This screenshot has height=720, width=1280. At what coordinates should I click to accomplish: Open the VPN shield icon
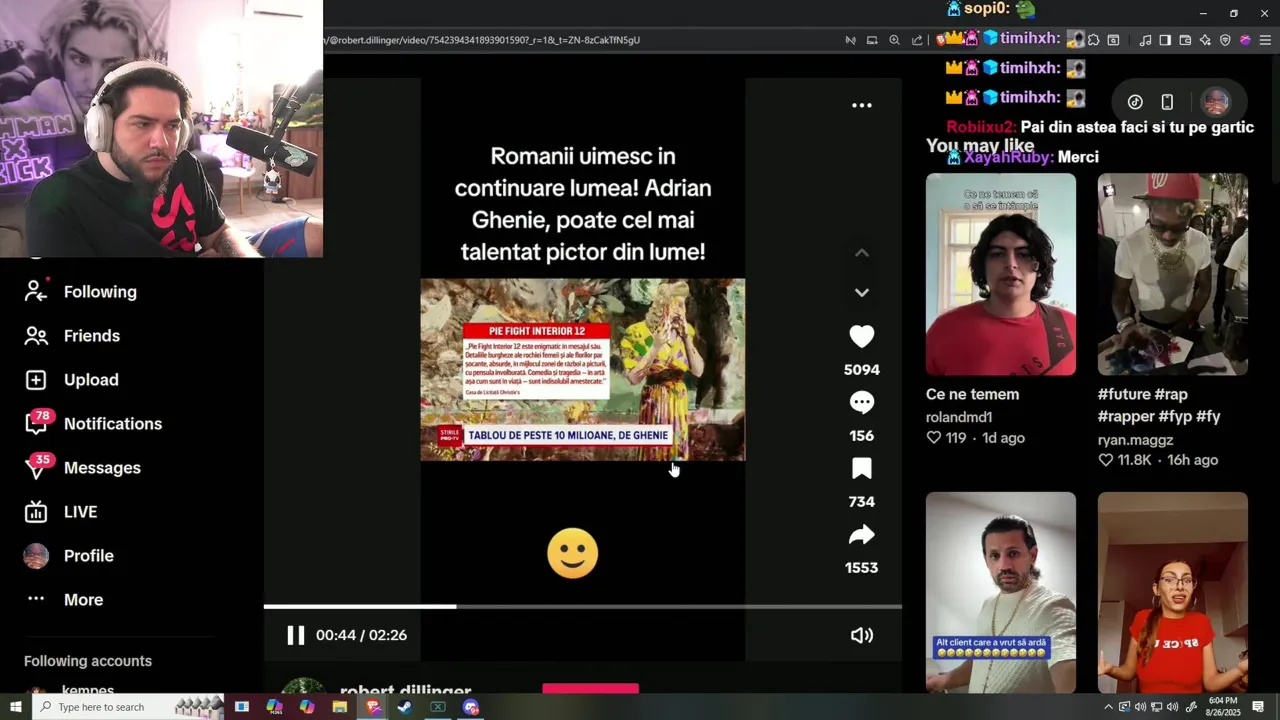(1225, 40)
